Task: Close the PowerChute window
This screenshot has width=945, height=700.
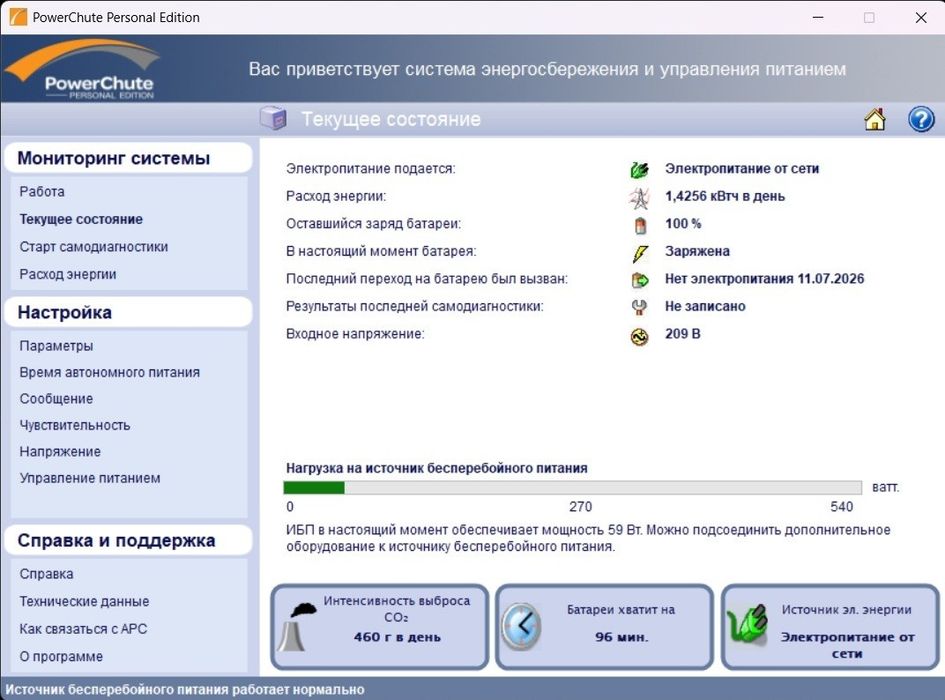Action: [921, 17]
